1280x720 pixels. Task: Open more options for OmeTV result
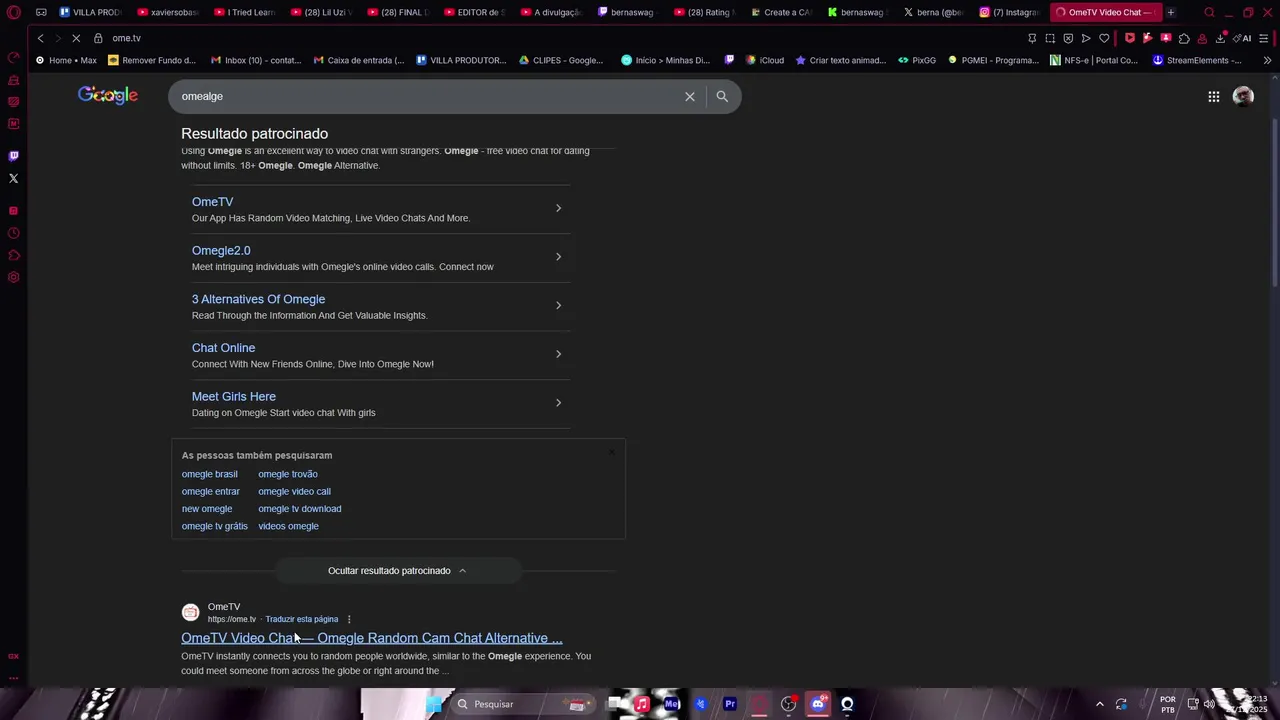[349, 619]
